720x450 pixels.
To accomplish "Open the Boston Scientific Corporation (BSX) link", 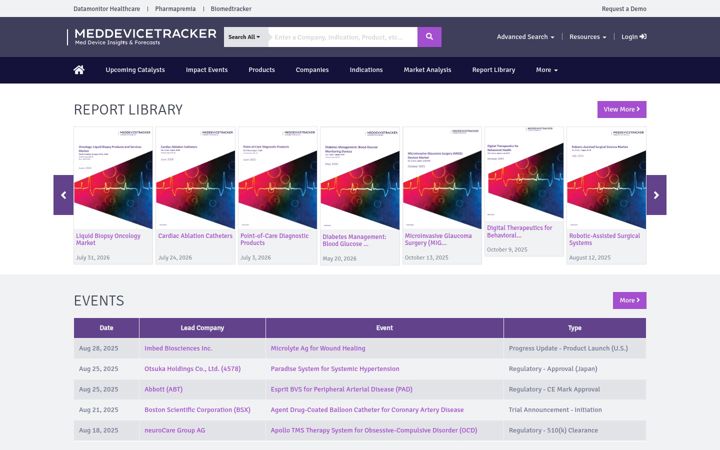I will (197, 410).
